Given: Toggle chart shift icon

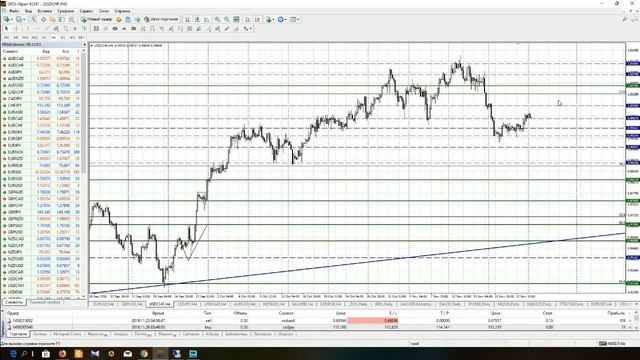Looking at the screenshot, I should [257, 19].
